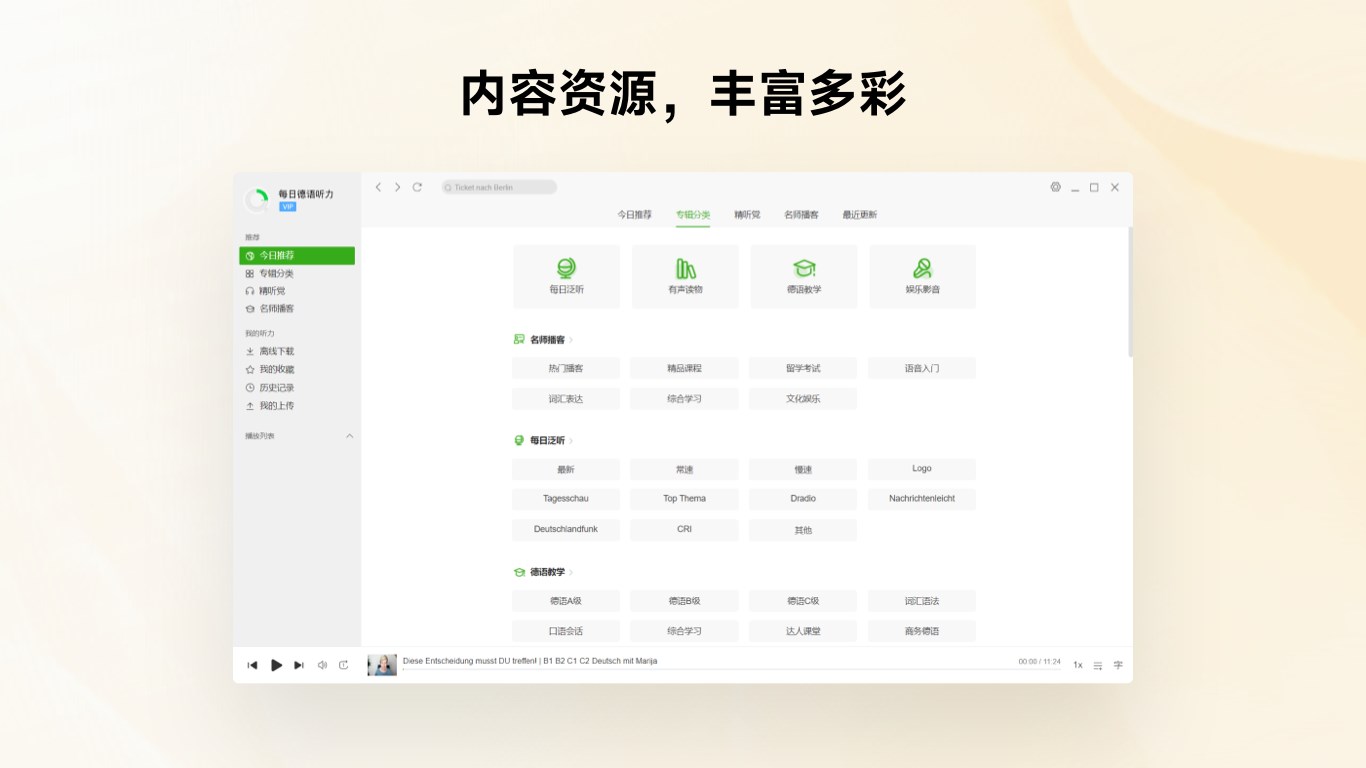Open 我的收藏 in the sidebar
Image resolution: width=1366 pixels, height=768 pixels.
297,370
